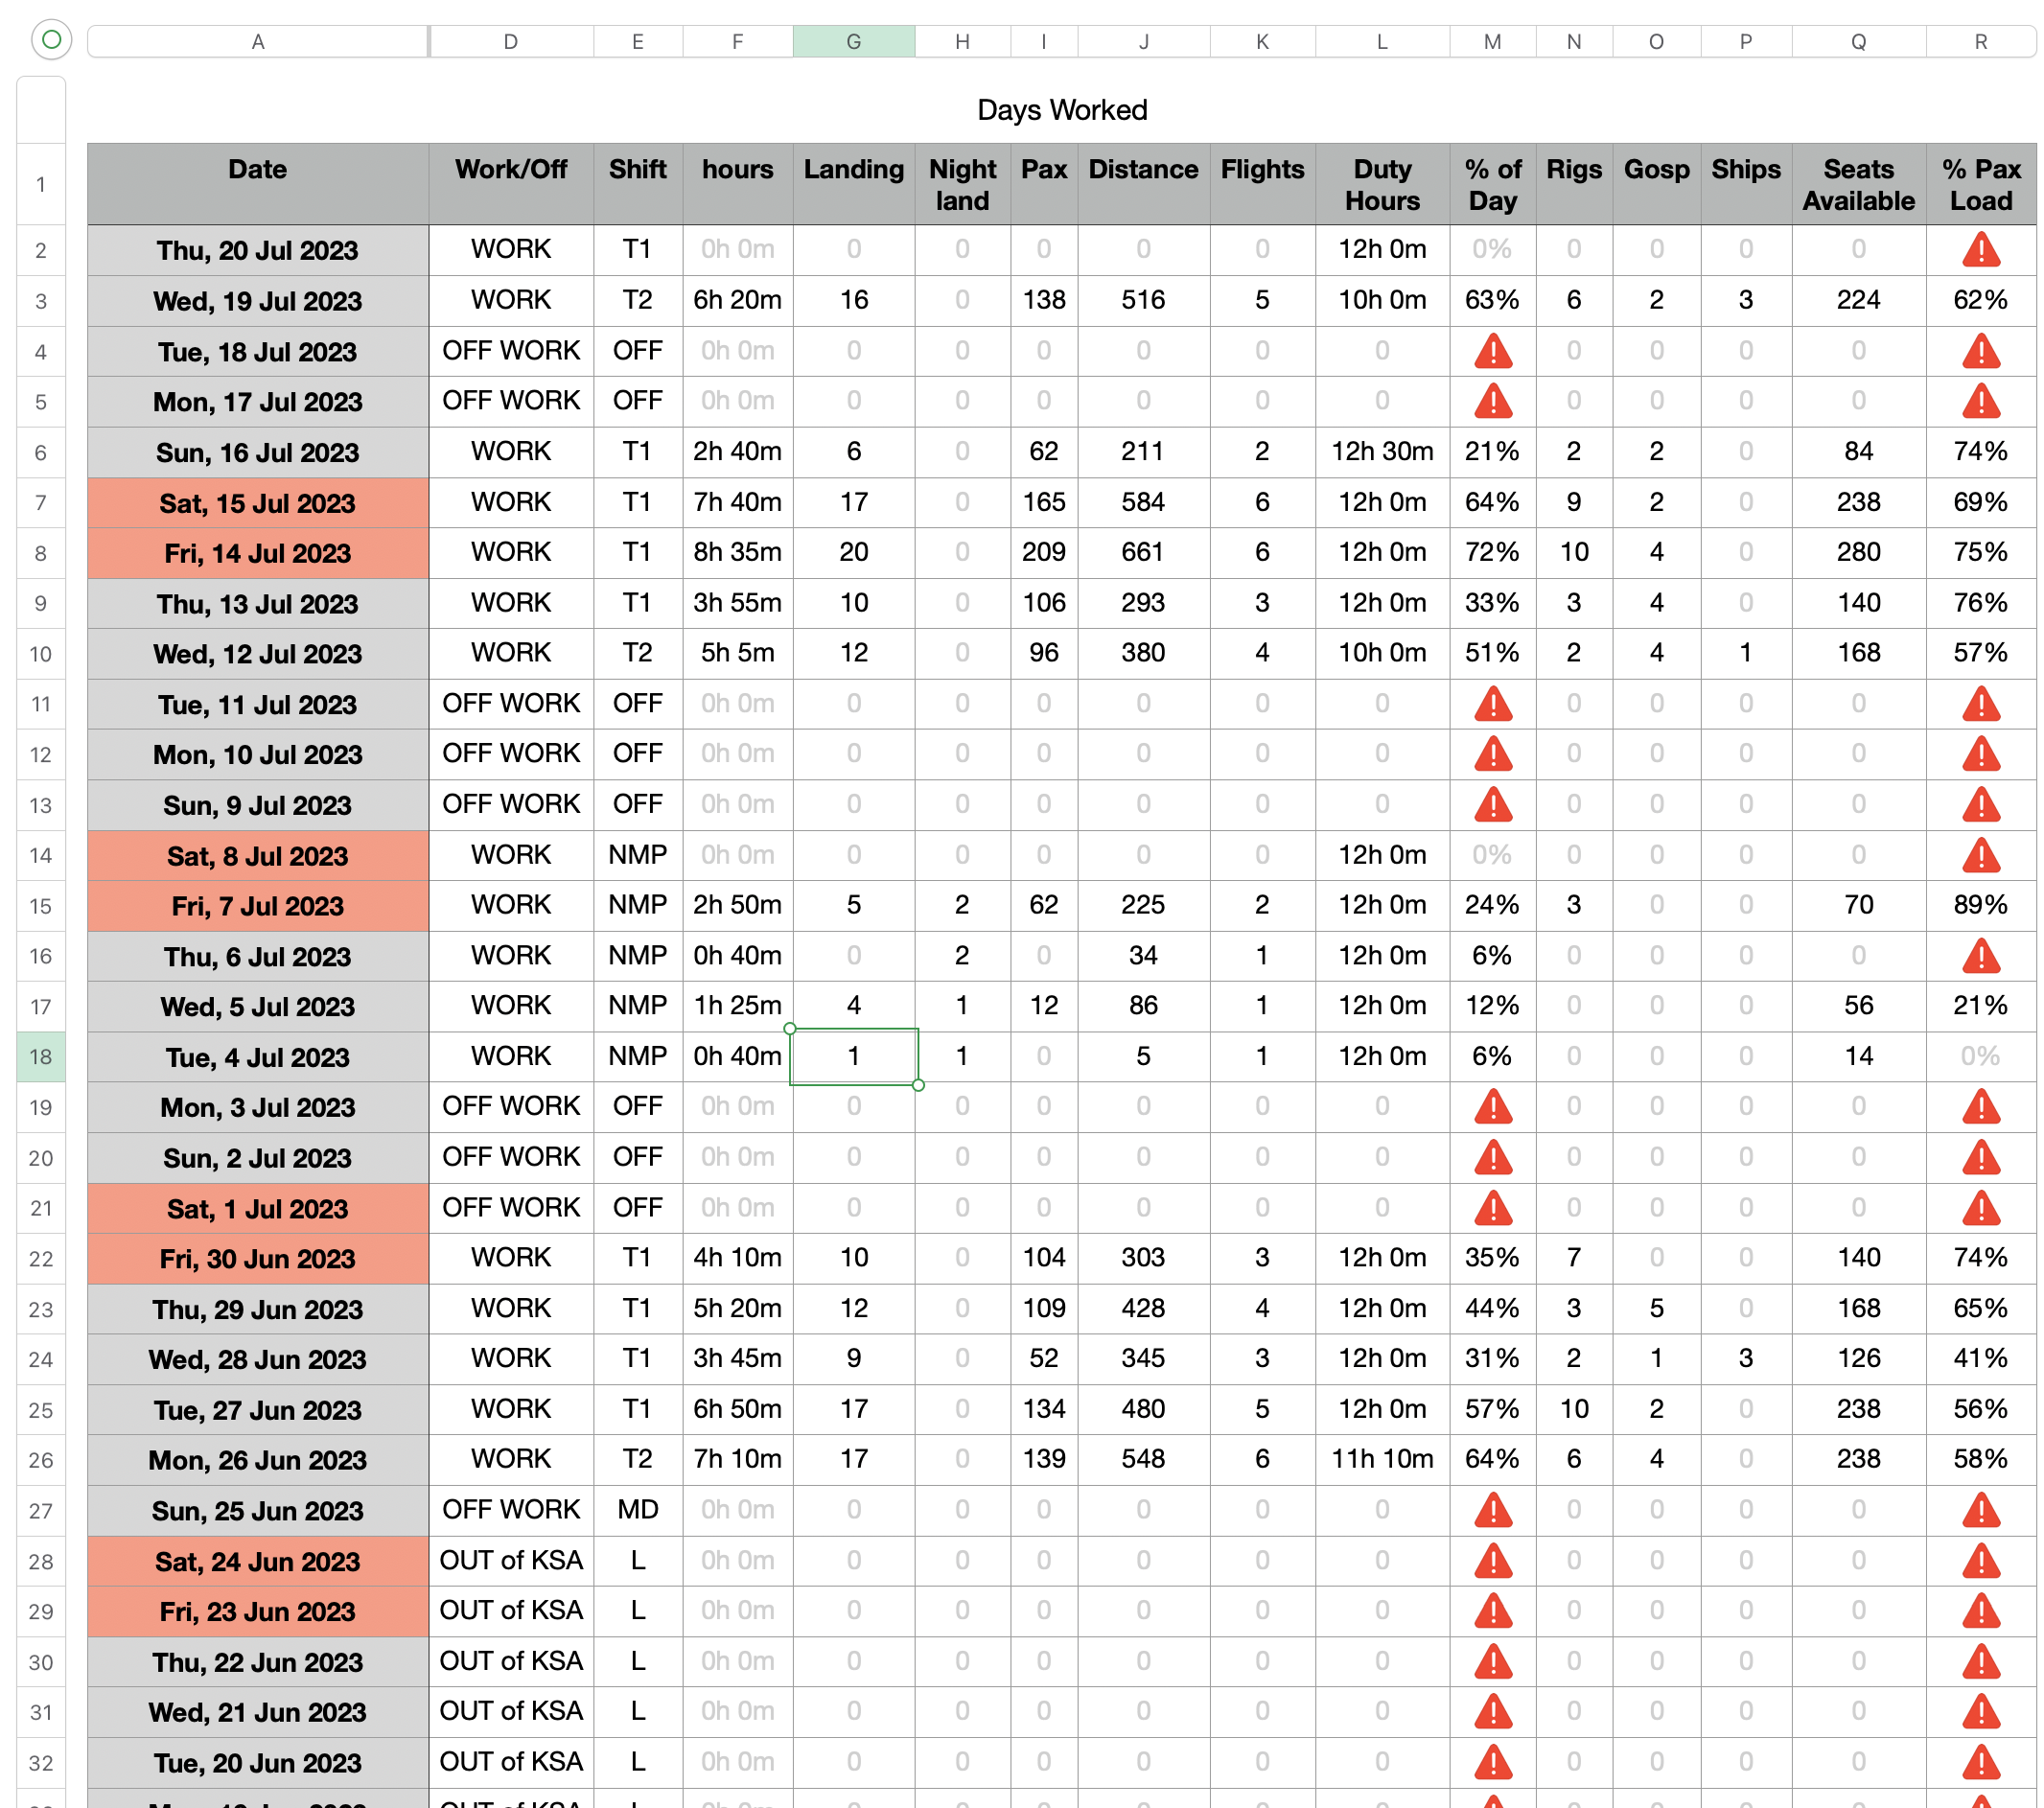Select column A header
Image resolution: width=2044 pixels, height=1808 pixels.
(258, 42)
